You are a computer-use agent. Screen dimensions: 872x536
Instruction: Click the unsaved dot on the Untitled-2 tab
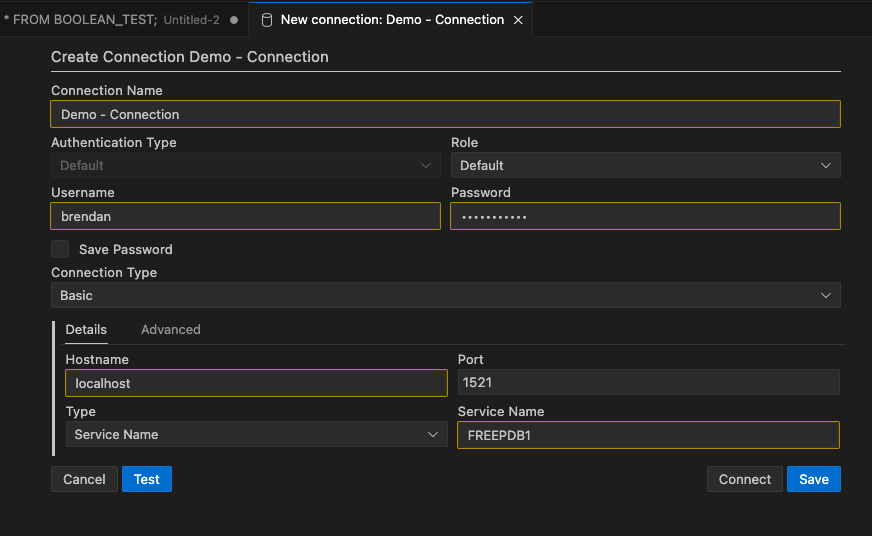click(x=234, y=20)
